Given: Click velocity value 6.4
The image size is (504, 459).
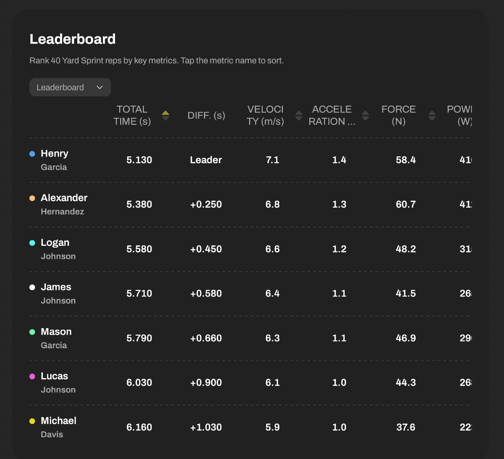Looking at the screenshot, I should point(272,294).
